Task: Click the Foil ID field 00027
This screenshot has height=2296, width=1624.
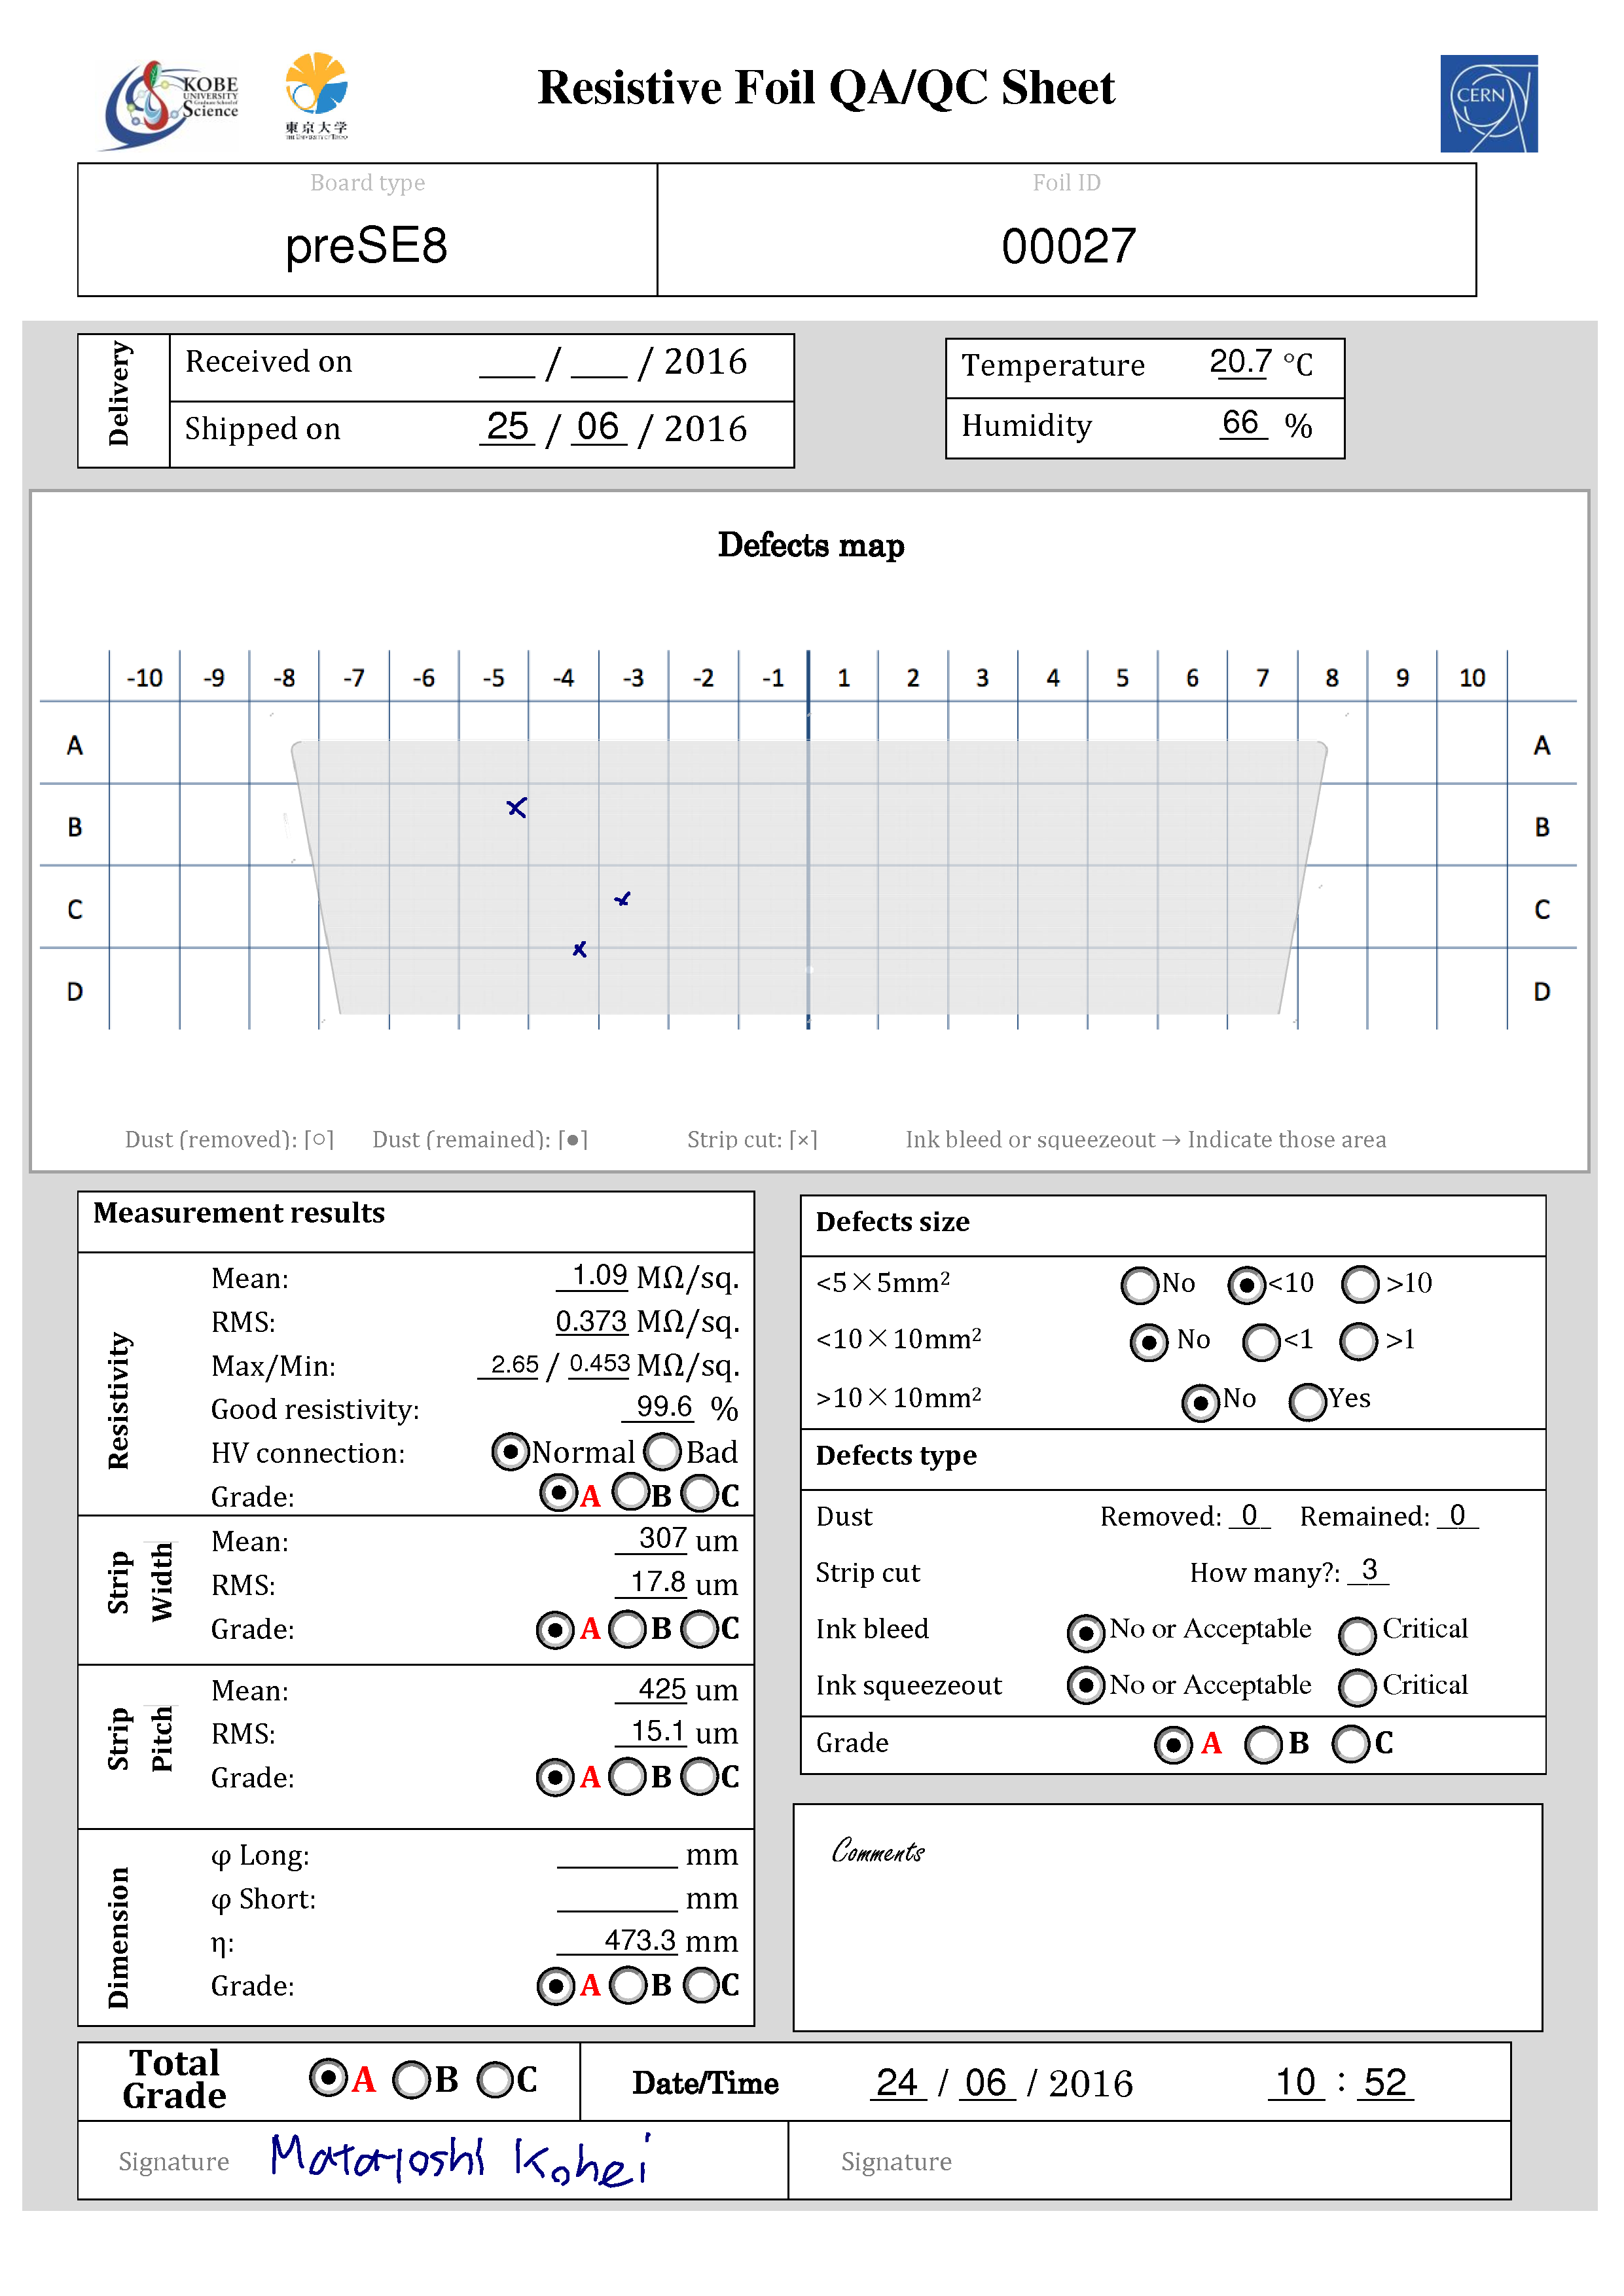Action: coord(1068,246)
